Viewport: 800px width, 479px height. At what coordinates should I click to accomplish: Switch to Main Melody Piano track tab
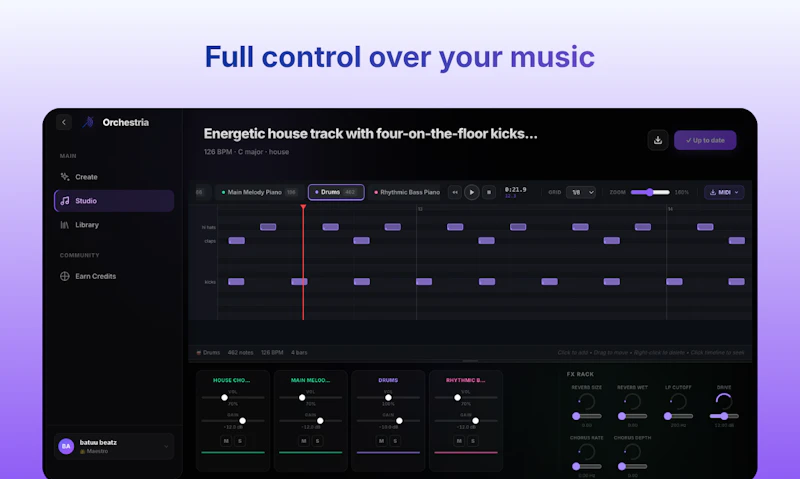tap(260, 192)
